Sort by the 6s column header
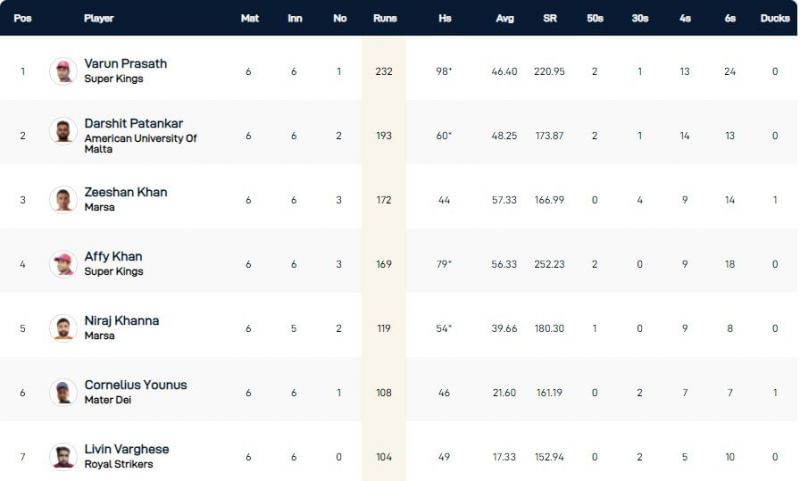Image resolution: width=800 pixels, height=481 pixels. [729, 18]
